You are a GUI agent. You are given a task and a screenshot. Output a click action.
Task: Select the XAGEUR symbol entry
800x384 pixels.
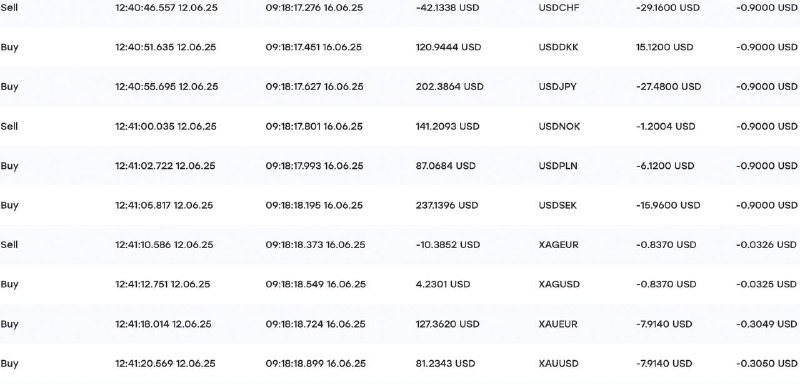click(558, 245)
